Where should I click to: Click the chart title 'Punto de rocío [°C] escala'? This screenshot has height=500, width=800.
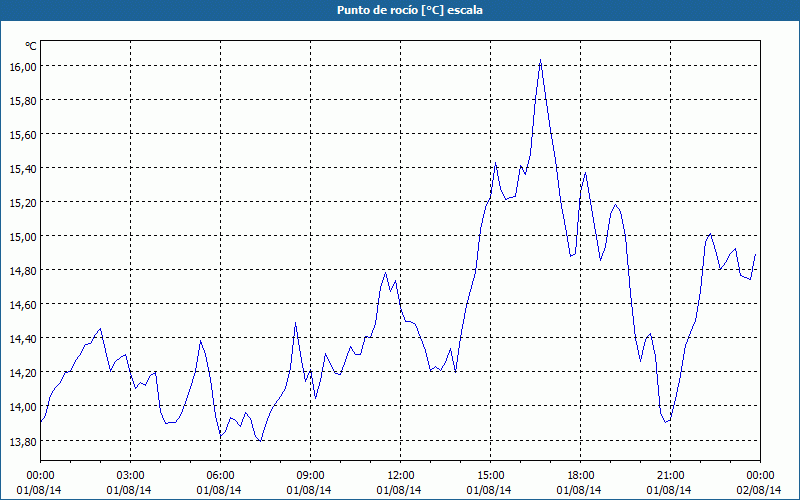click(410, 10)
